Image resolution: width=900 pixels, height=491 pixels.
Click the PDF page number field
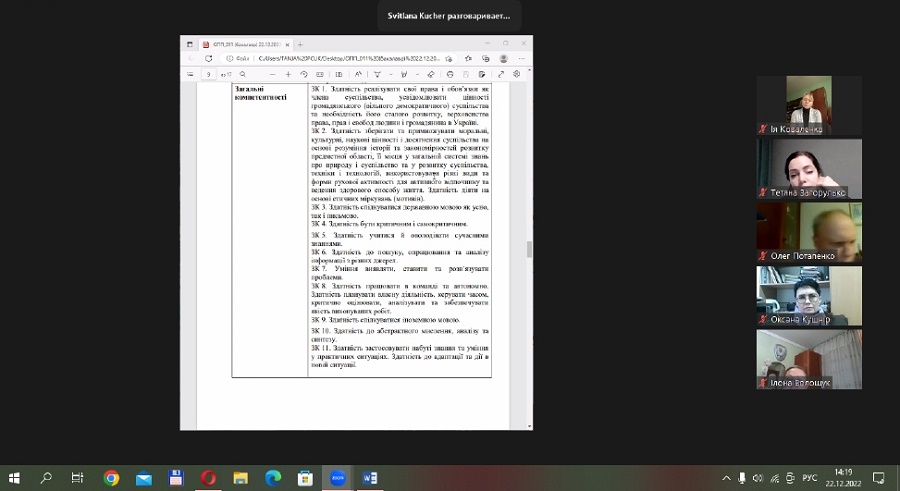(209, 74)
